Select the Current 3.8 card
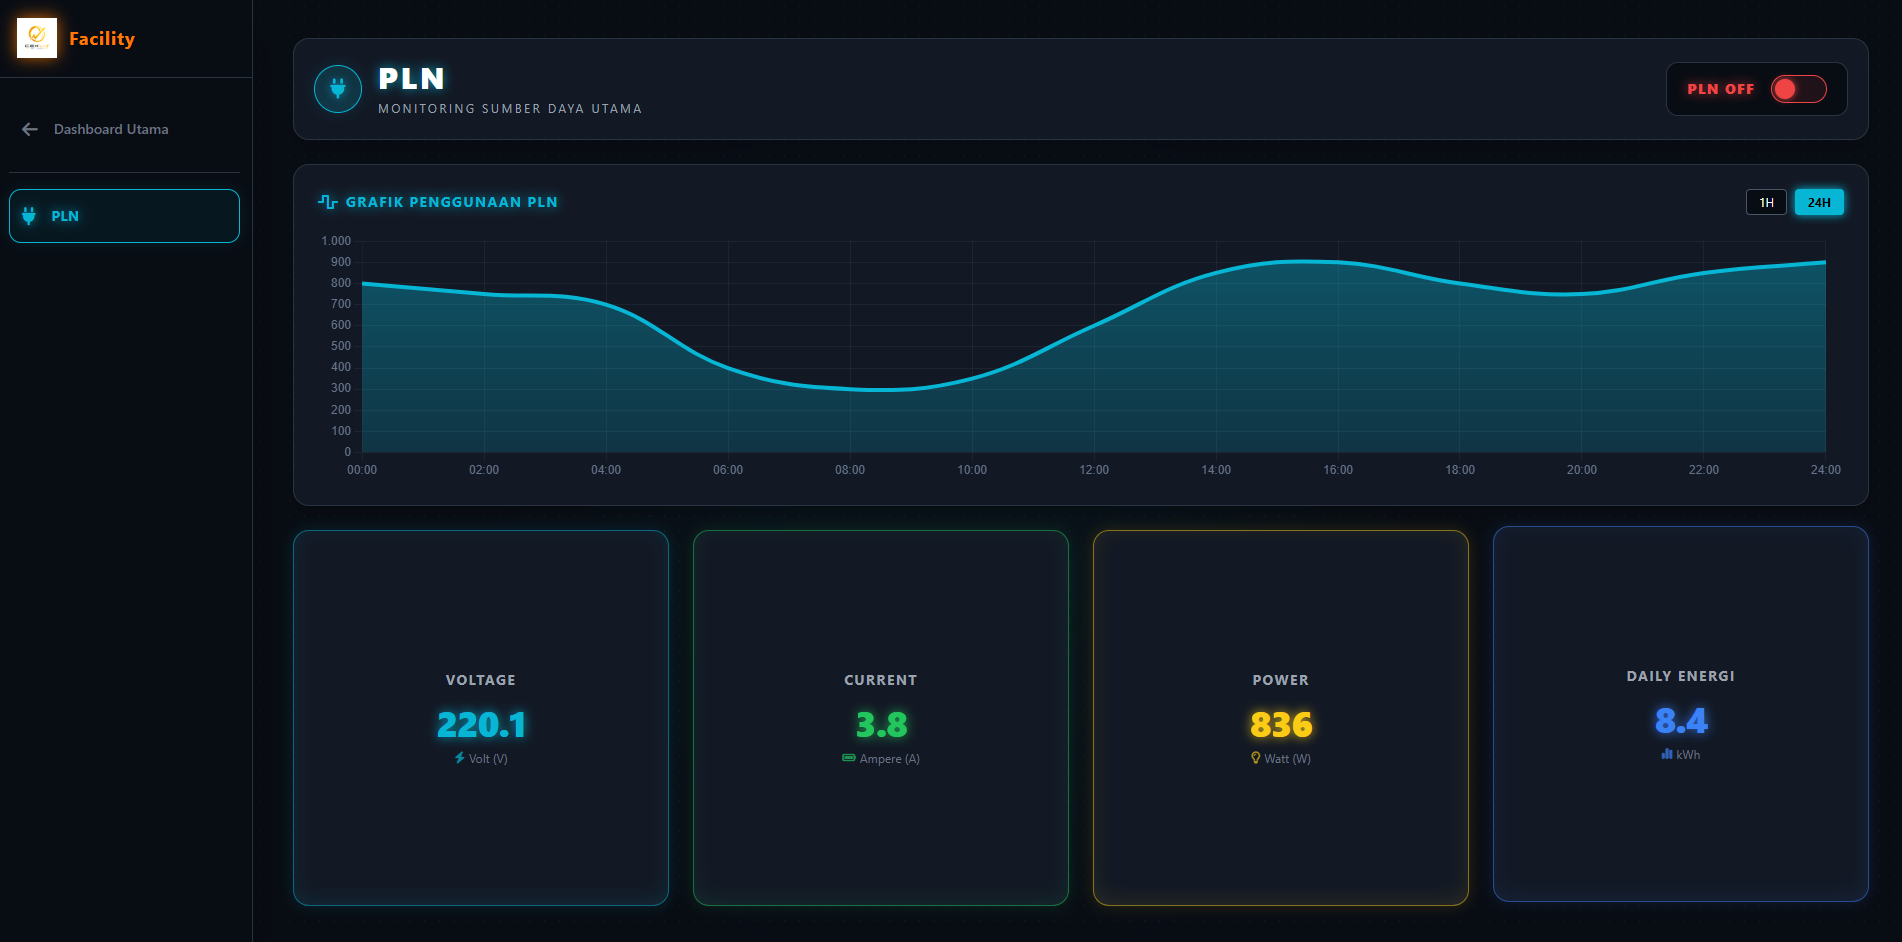Image resolution: width=1902 pixels, height=942 pixels. [x=881, y=718]
